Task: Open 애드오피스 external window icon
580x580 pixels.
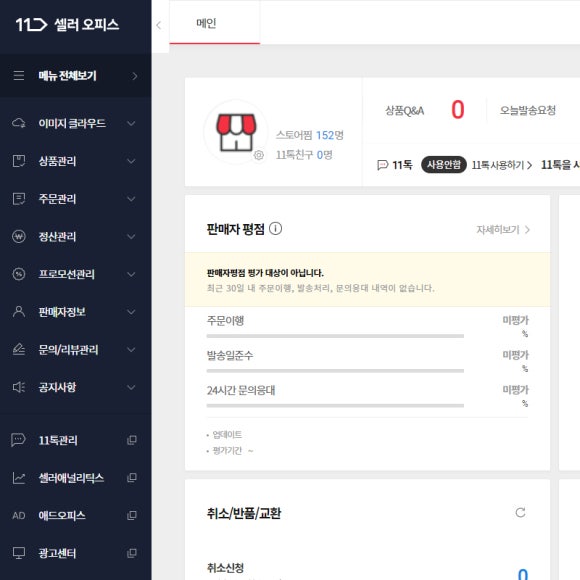Action: click(132, 516)
